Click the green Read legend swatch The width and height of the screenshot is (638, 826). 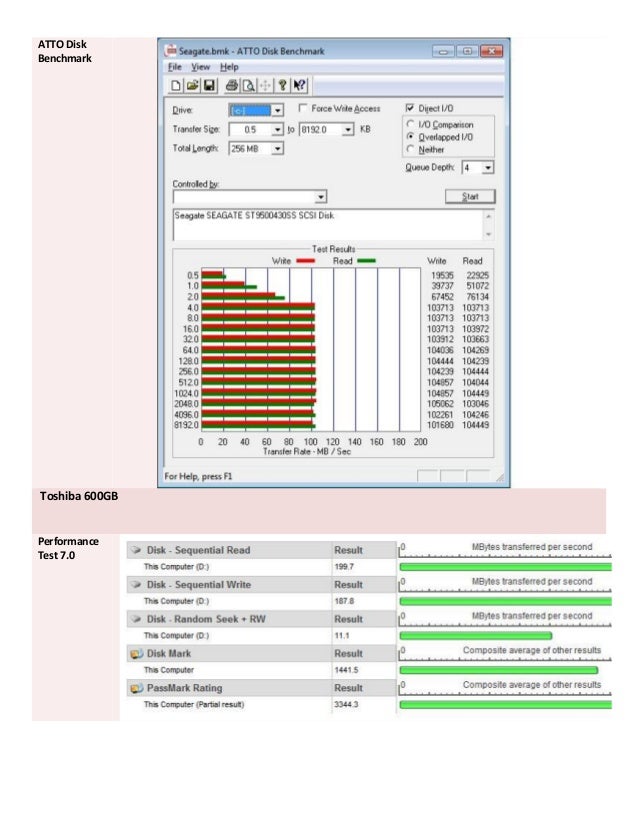(366, 261)
